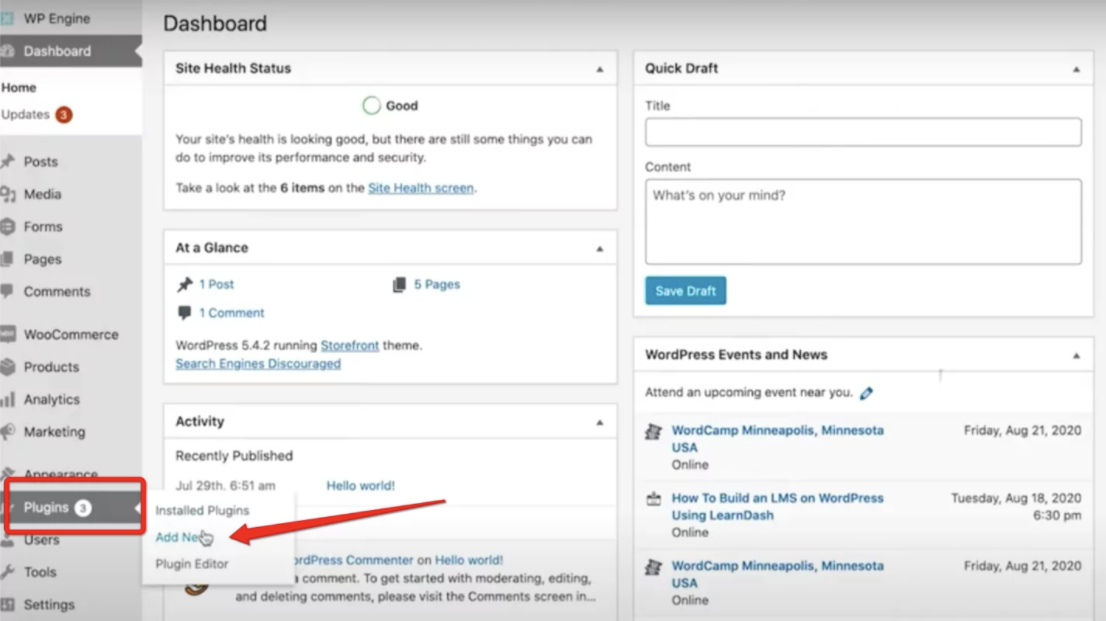Open Posts in the sidebar

41,162
